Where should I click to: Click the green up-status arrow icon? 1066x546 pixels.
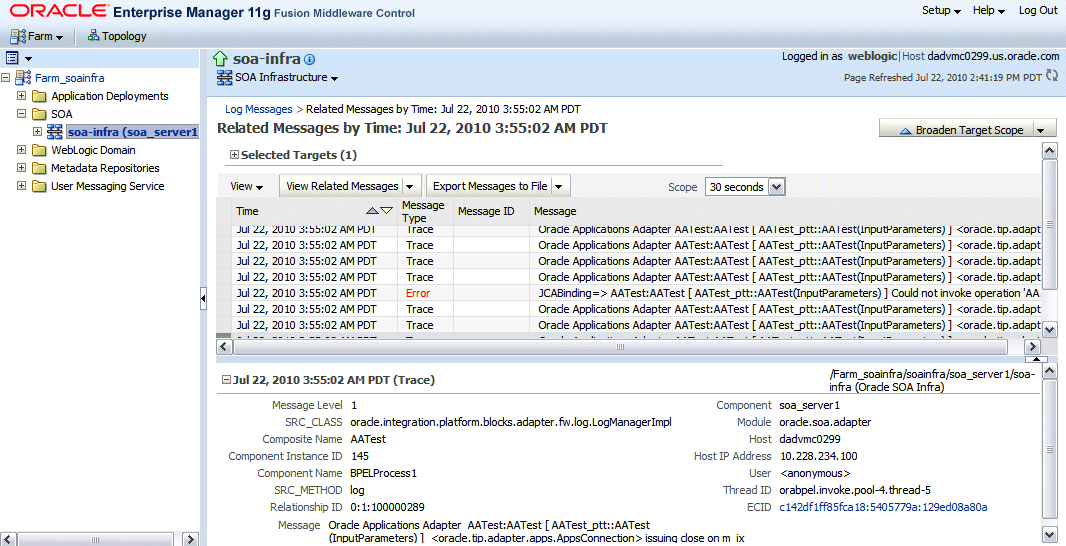220,58
